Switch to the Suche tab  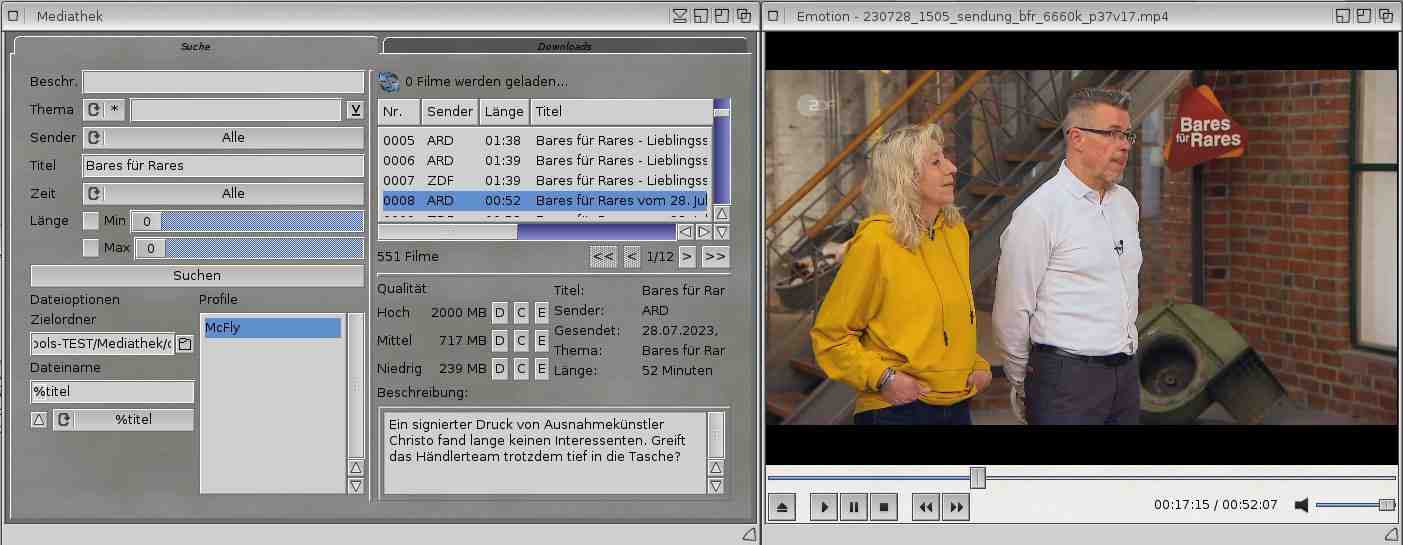(x=195, y=46)
